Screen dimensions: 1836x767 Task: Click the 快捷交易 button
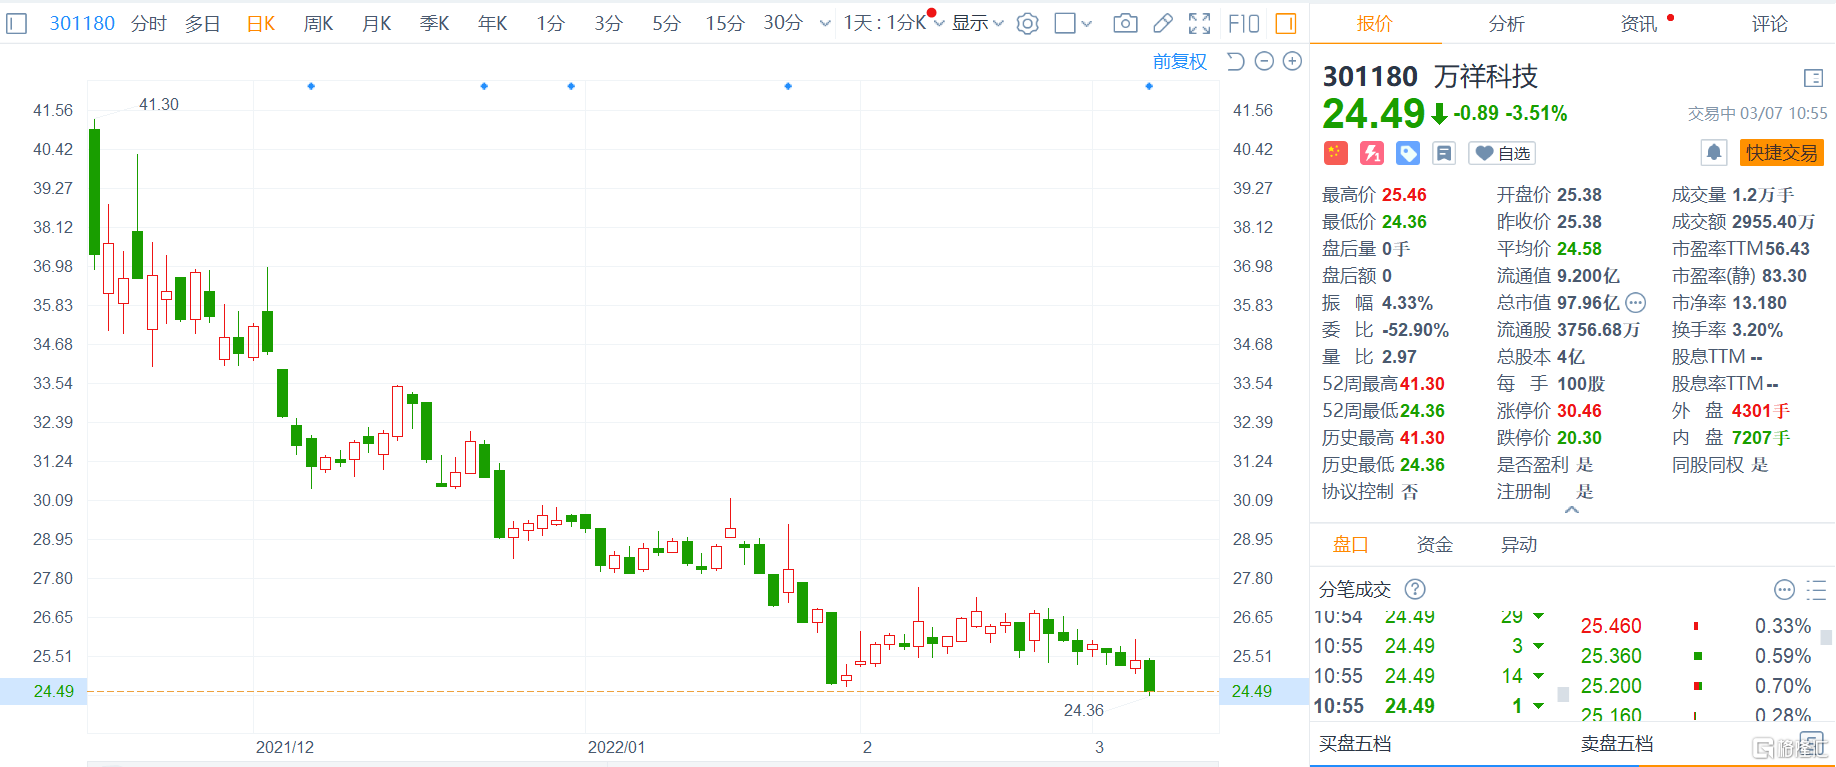pos(1781,153)
